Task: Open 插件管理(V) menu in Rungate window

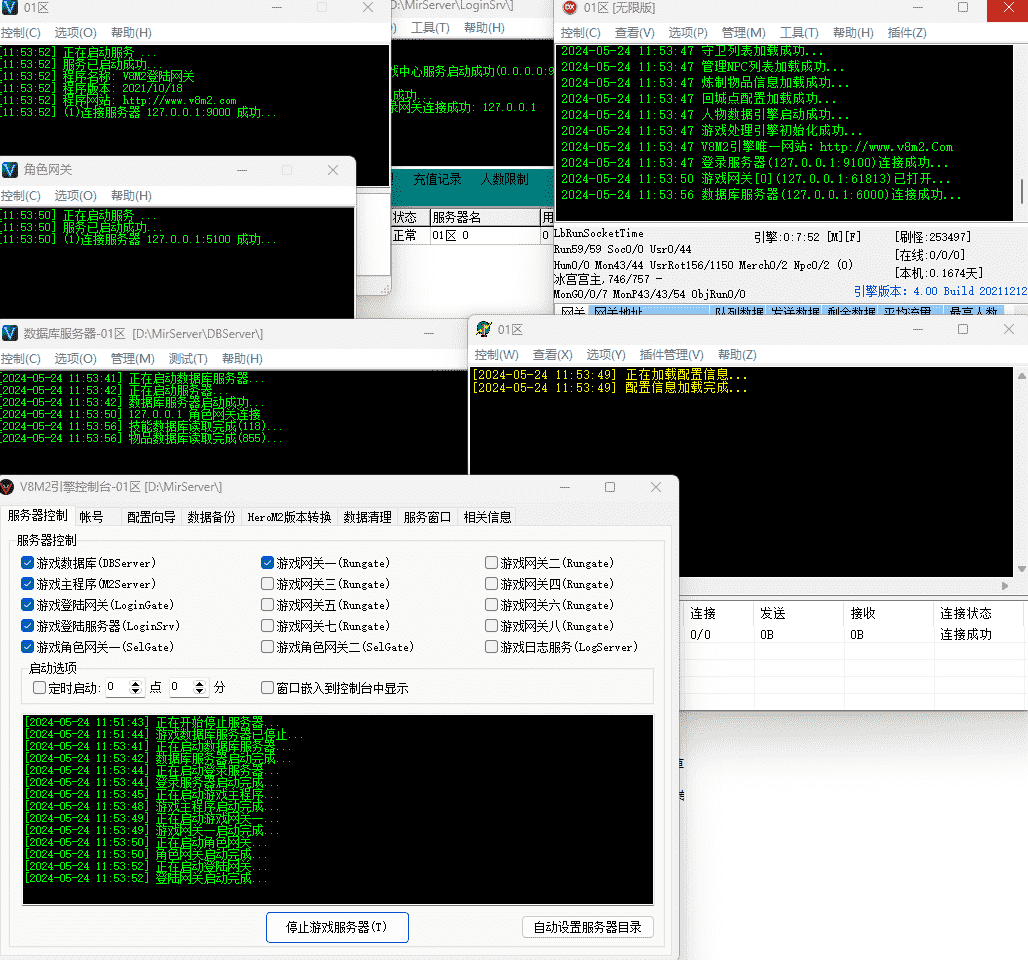Action: [x=671, y=355]
